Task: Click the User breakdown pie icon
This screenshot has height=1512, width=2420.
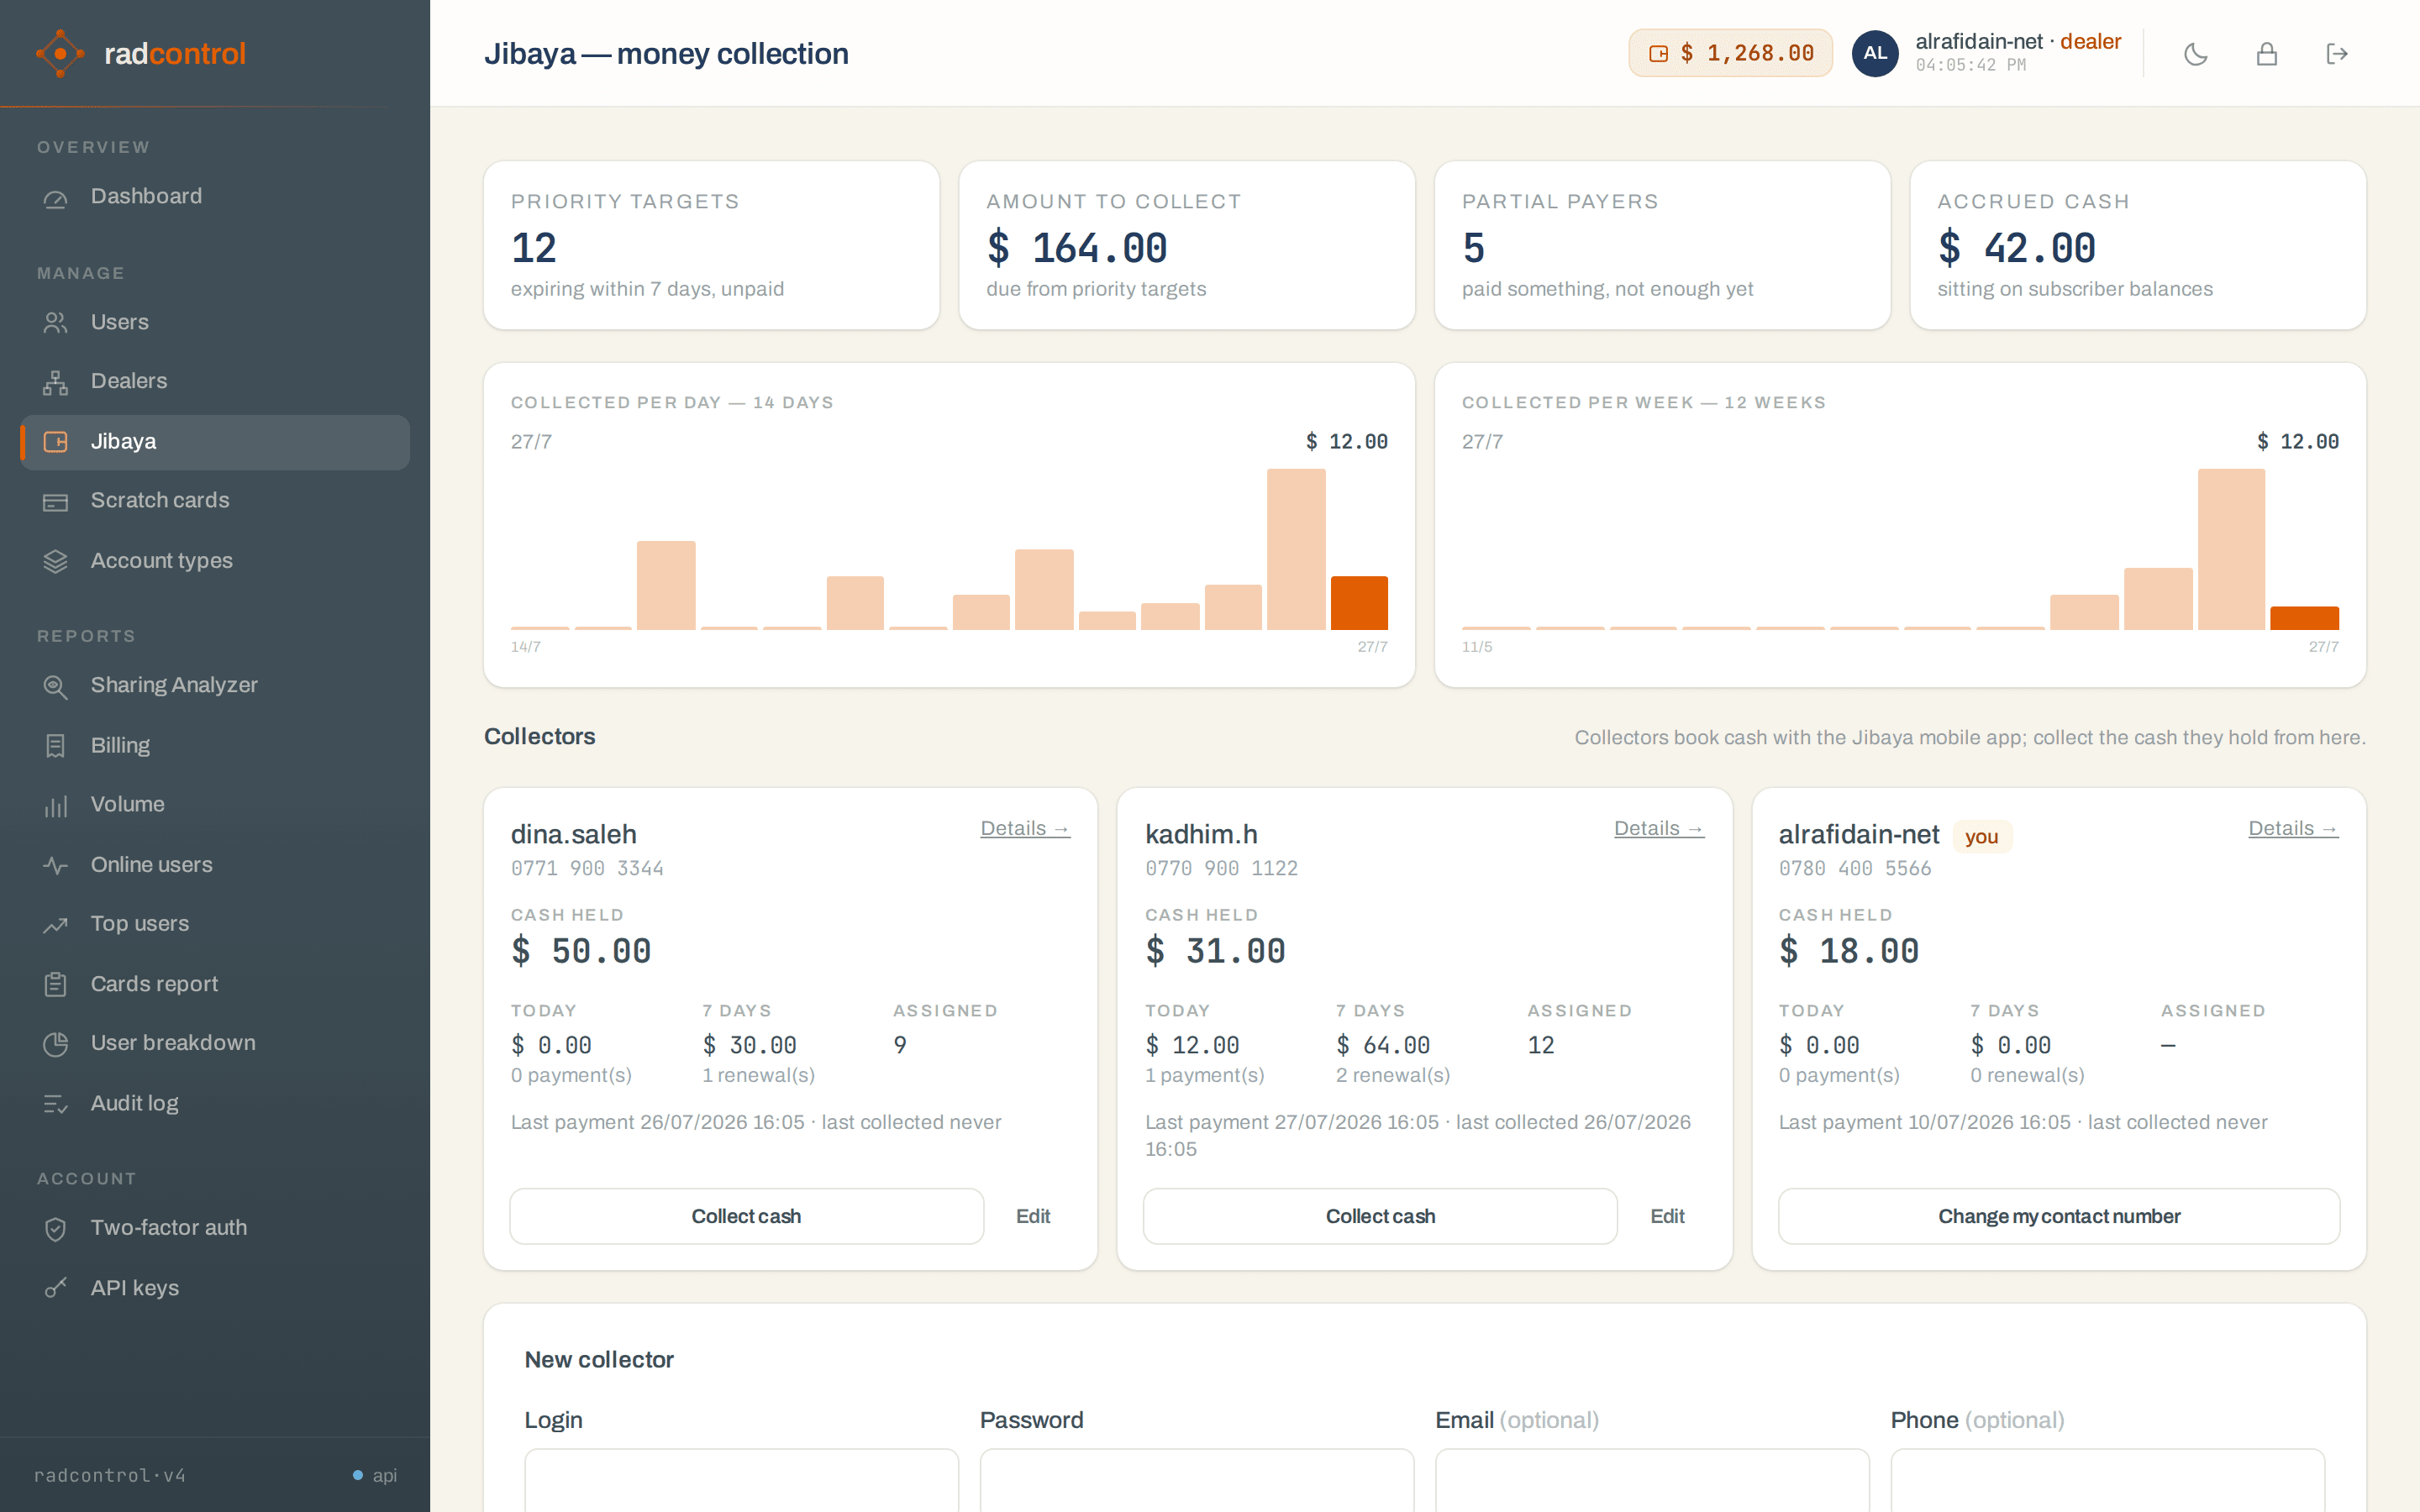Action: tap(56, 1043)
